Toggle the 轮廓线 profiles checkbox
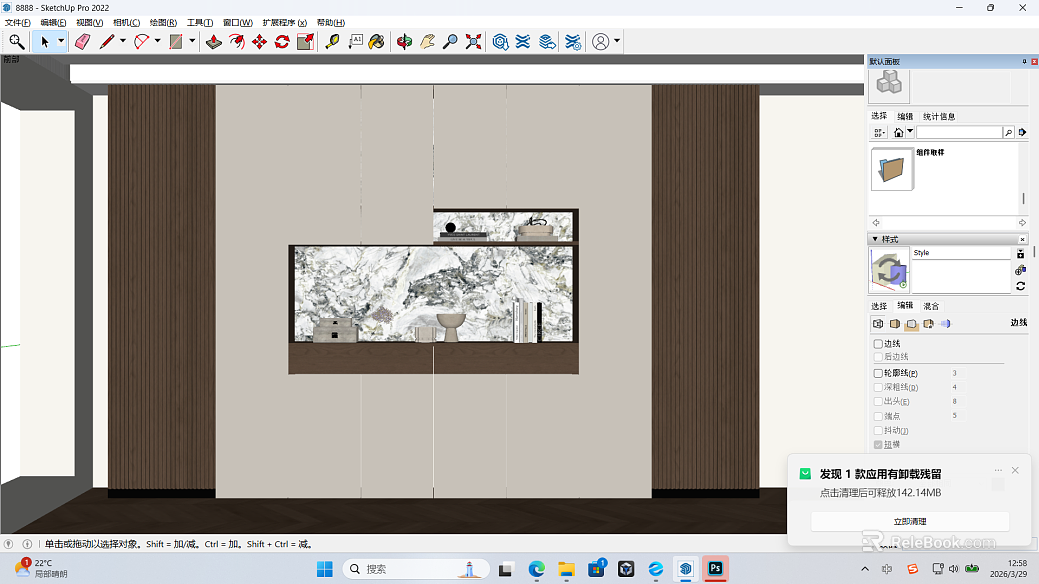This screenshot has width=1039, height=584. click(x=878, y=373)
